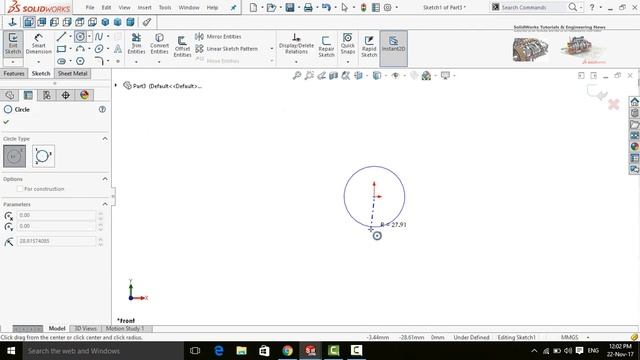The image size is (640, 360).
Task: Select the Smart Dimension tool
Action: [38, 44]
